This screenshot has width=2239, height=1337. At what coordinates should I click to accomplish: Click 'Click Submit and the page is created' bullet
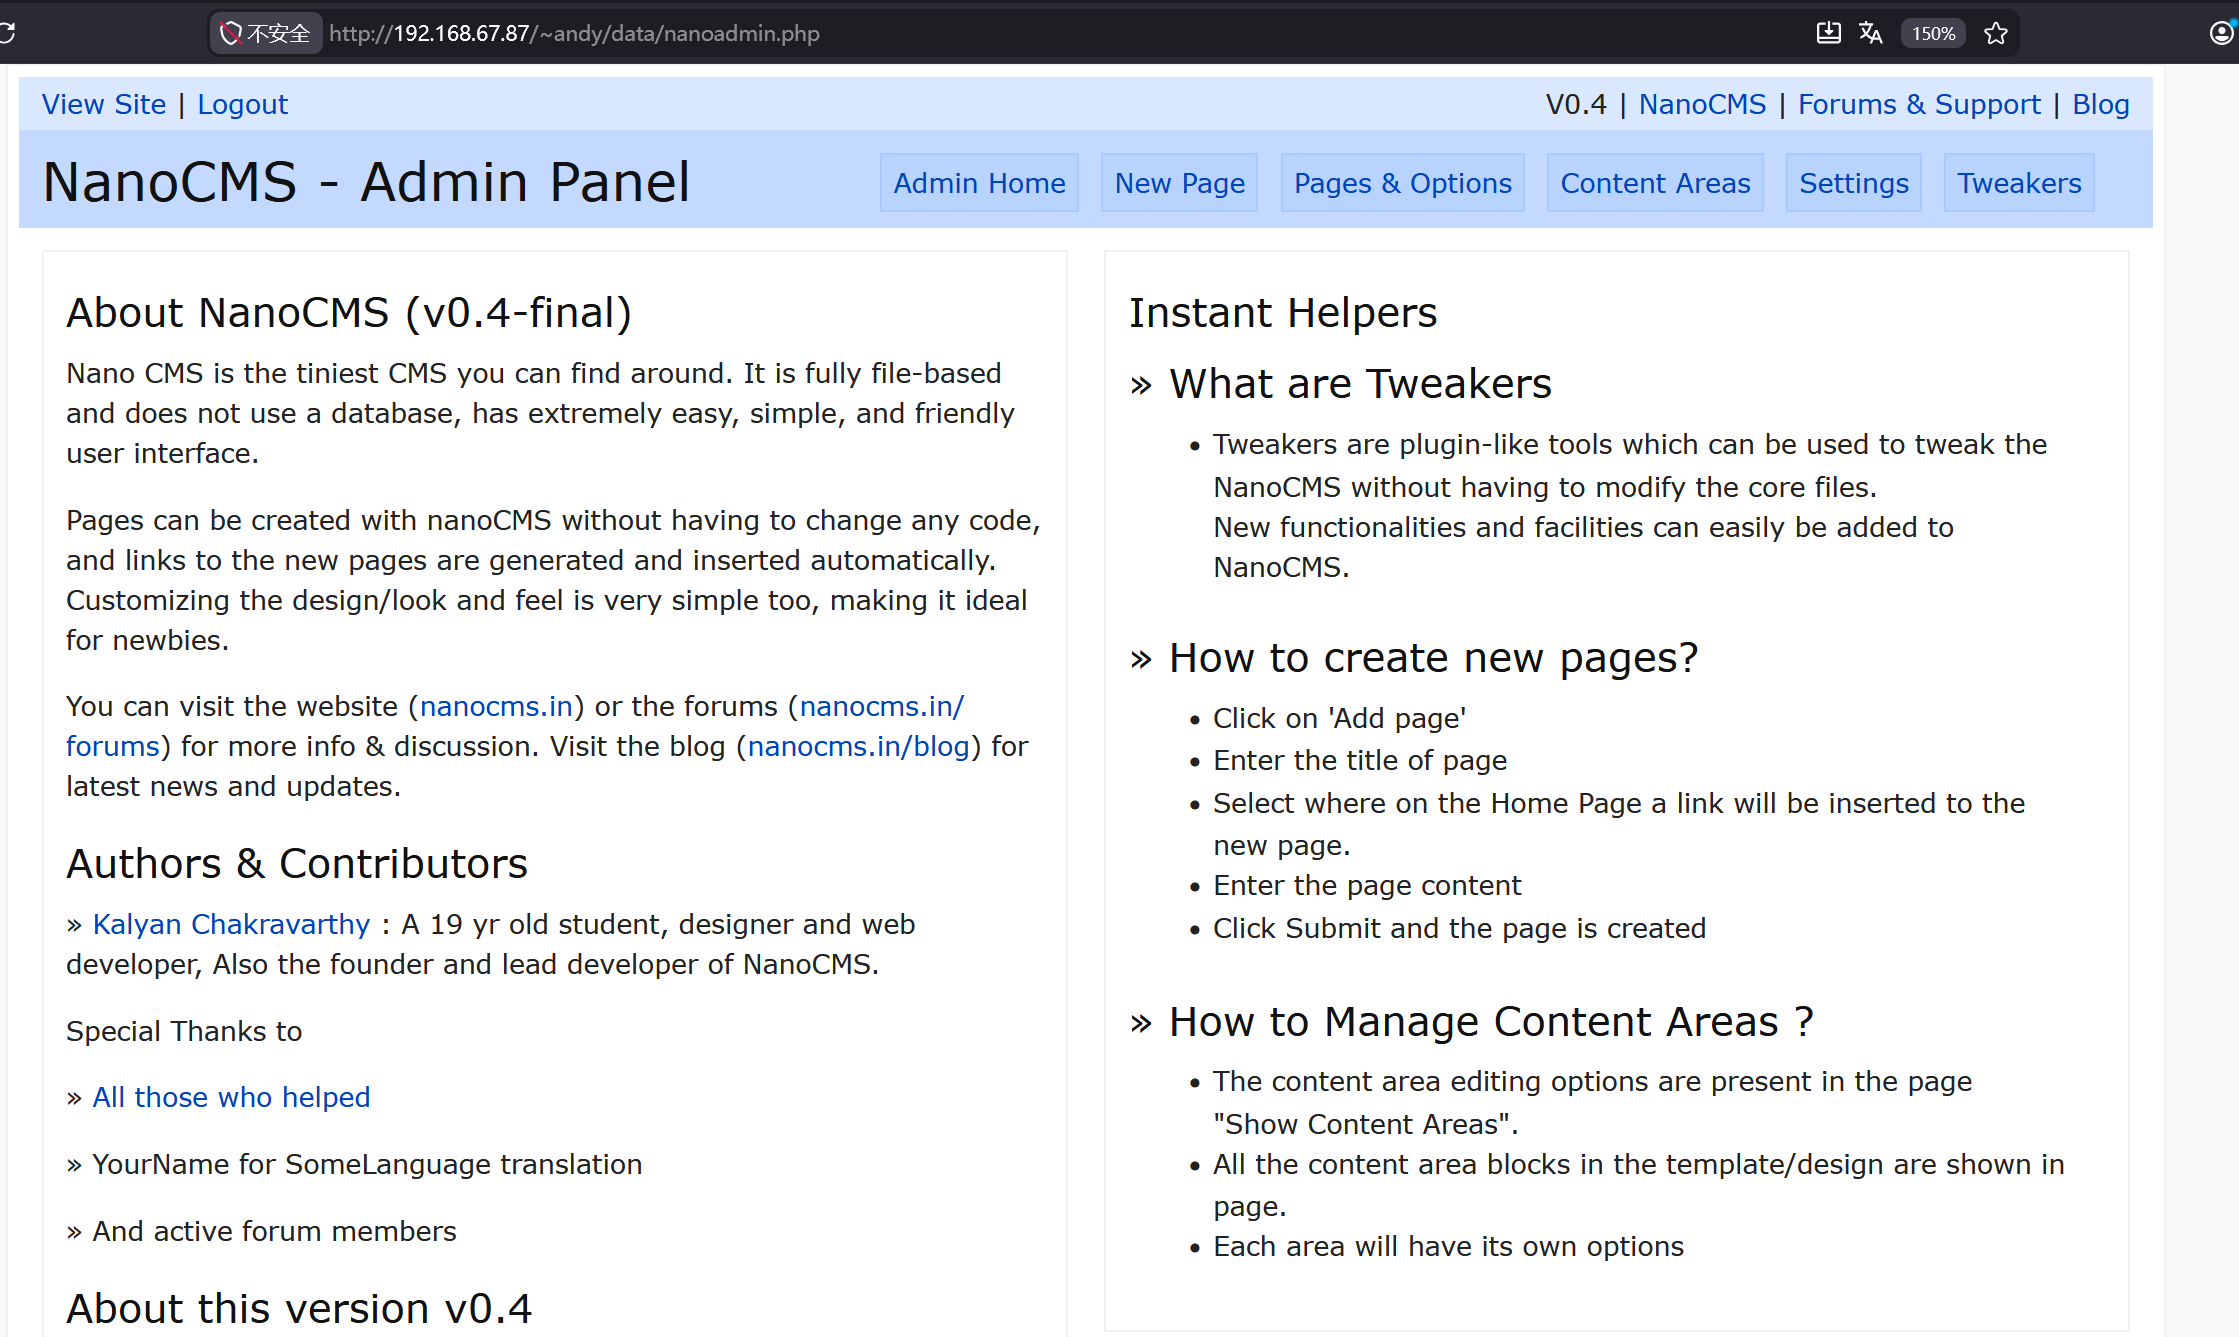tap(1459, 929)
